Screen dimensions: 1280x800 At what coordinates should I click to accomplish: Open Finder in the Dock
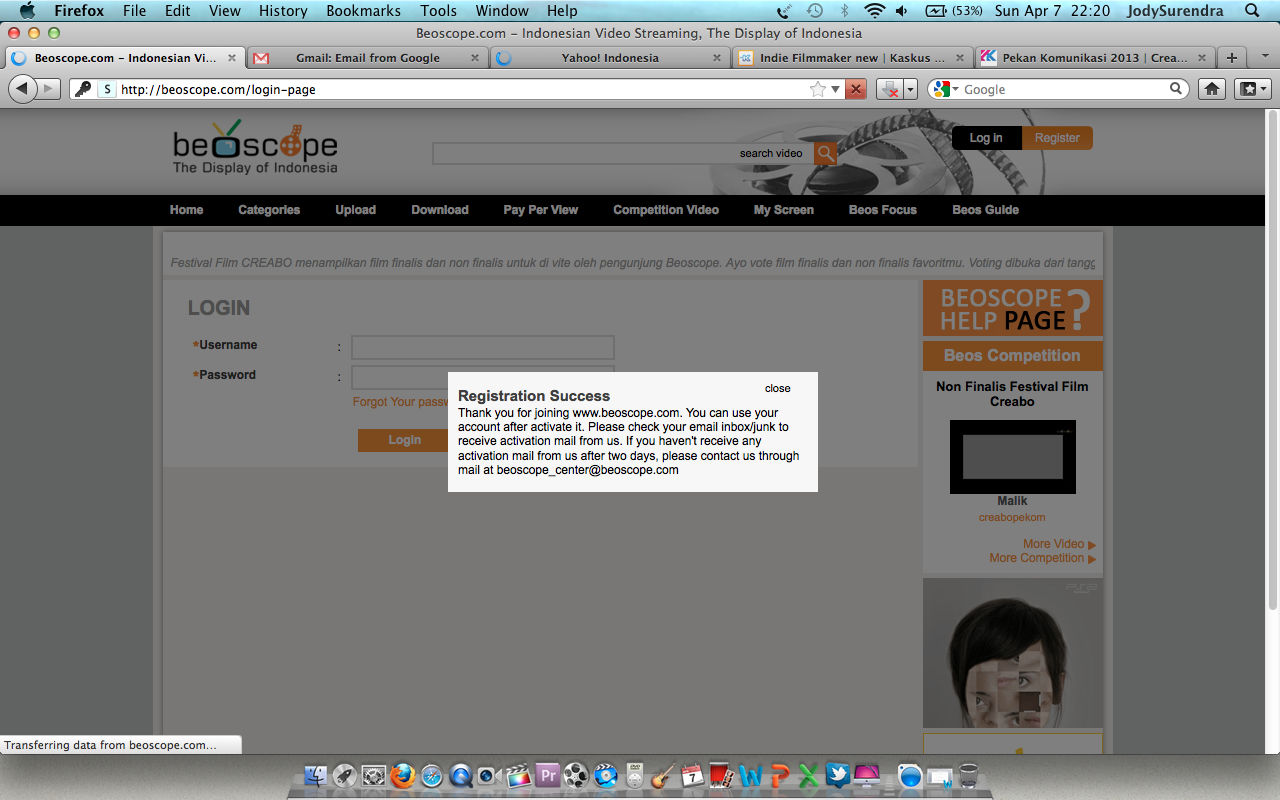[316, 775]
